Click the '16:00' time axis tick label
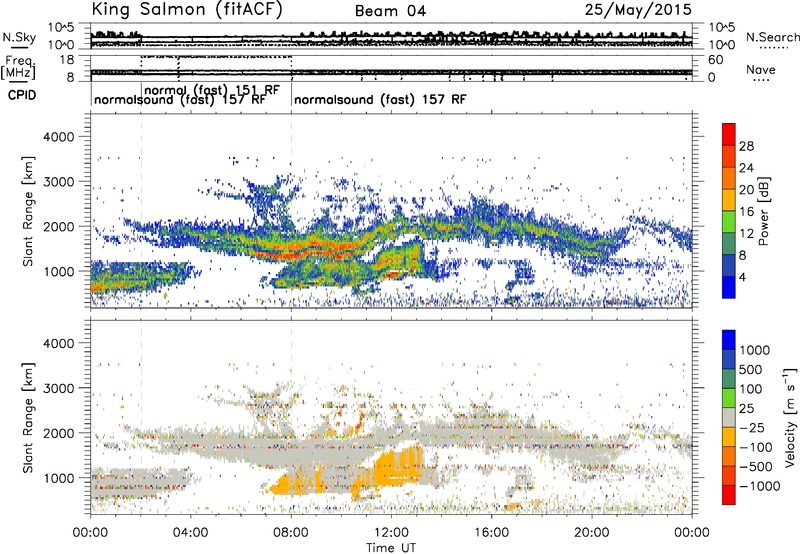The width and height of the screenshot is (800, 554). [491, 533]
